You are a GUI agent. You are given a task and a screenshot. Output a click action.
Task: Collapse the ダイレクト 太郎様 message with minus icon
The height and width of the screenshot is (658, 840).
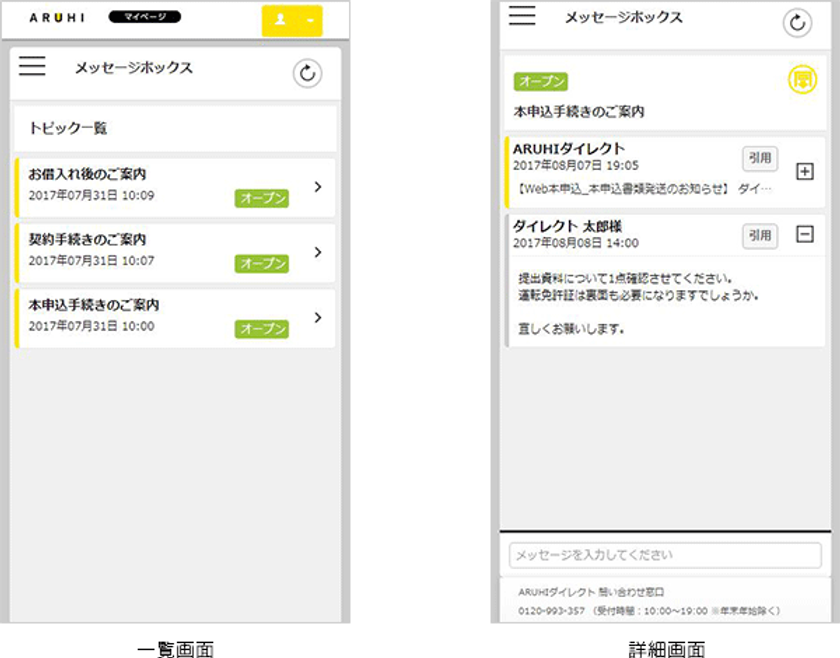pos(805,234)
